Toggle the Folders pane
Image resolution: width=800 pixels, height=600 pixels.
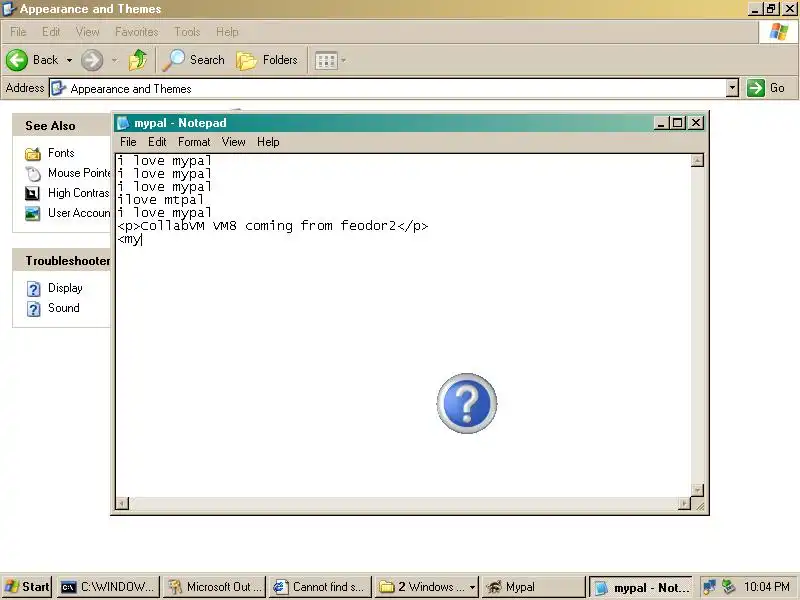[267, 60]
